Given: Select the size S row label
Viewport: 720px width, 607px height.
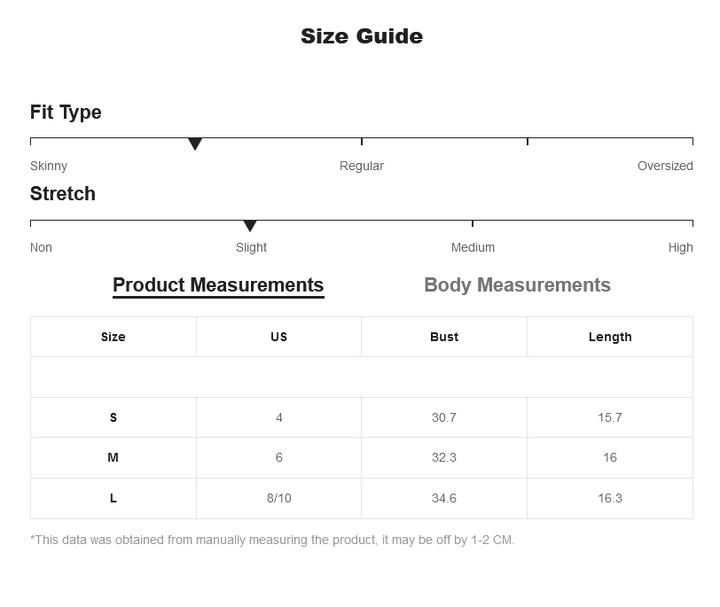Looking at the screenshot, I should (113, 418).
